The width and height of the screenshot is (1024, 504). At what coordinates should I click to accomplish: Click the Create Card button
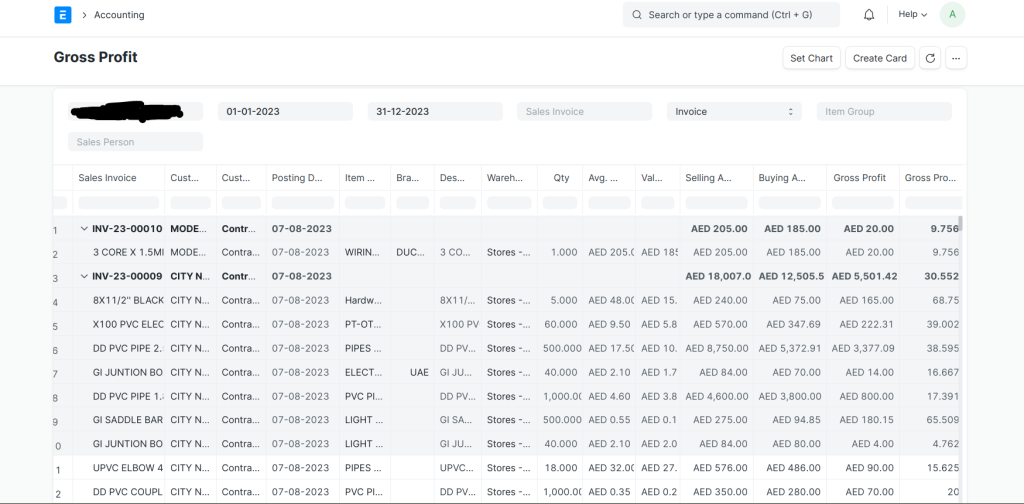pos(880,58)
